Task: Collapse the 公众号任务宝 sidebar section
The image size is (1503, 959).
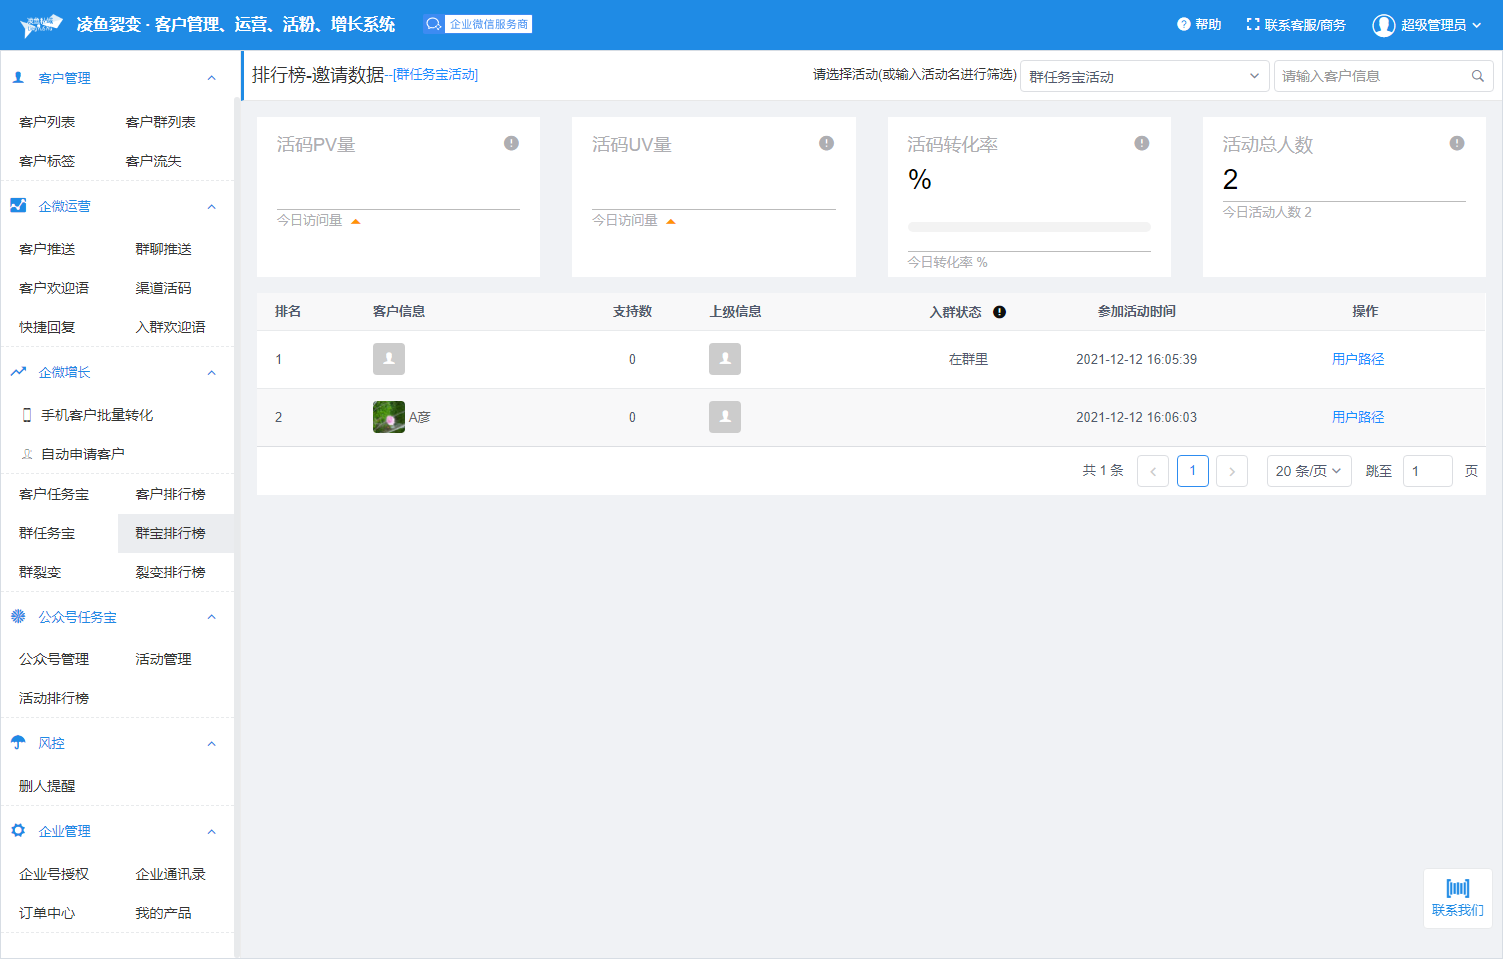Action: pyautogui.click(x=211, y=617)
